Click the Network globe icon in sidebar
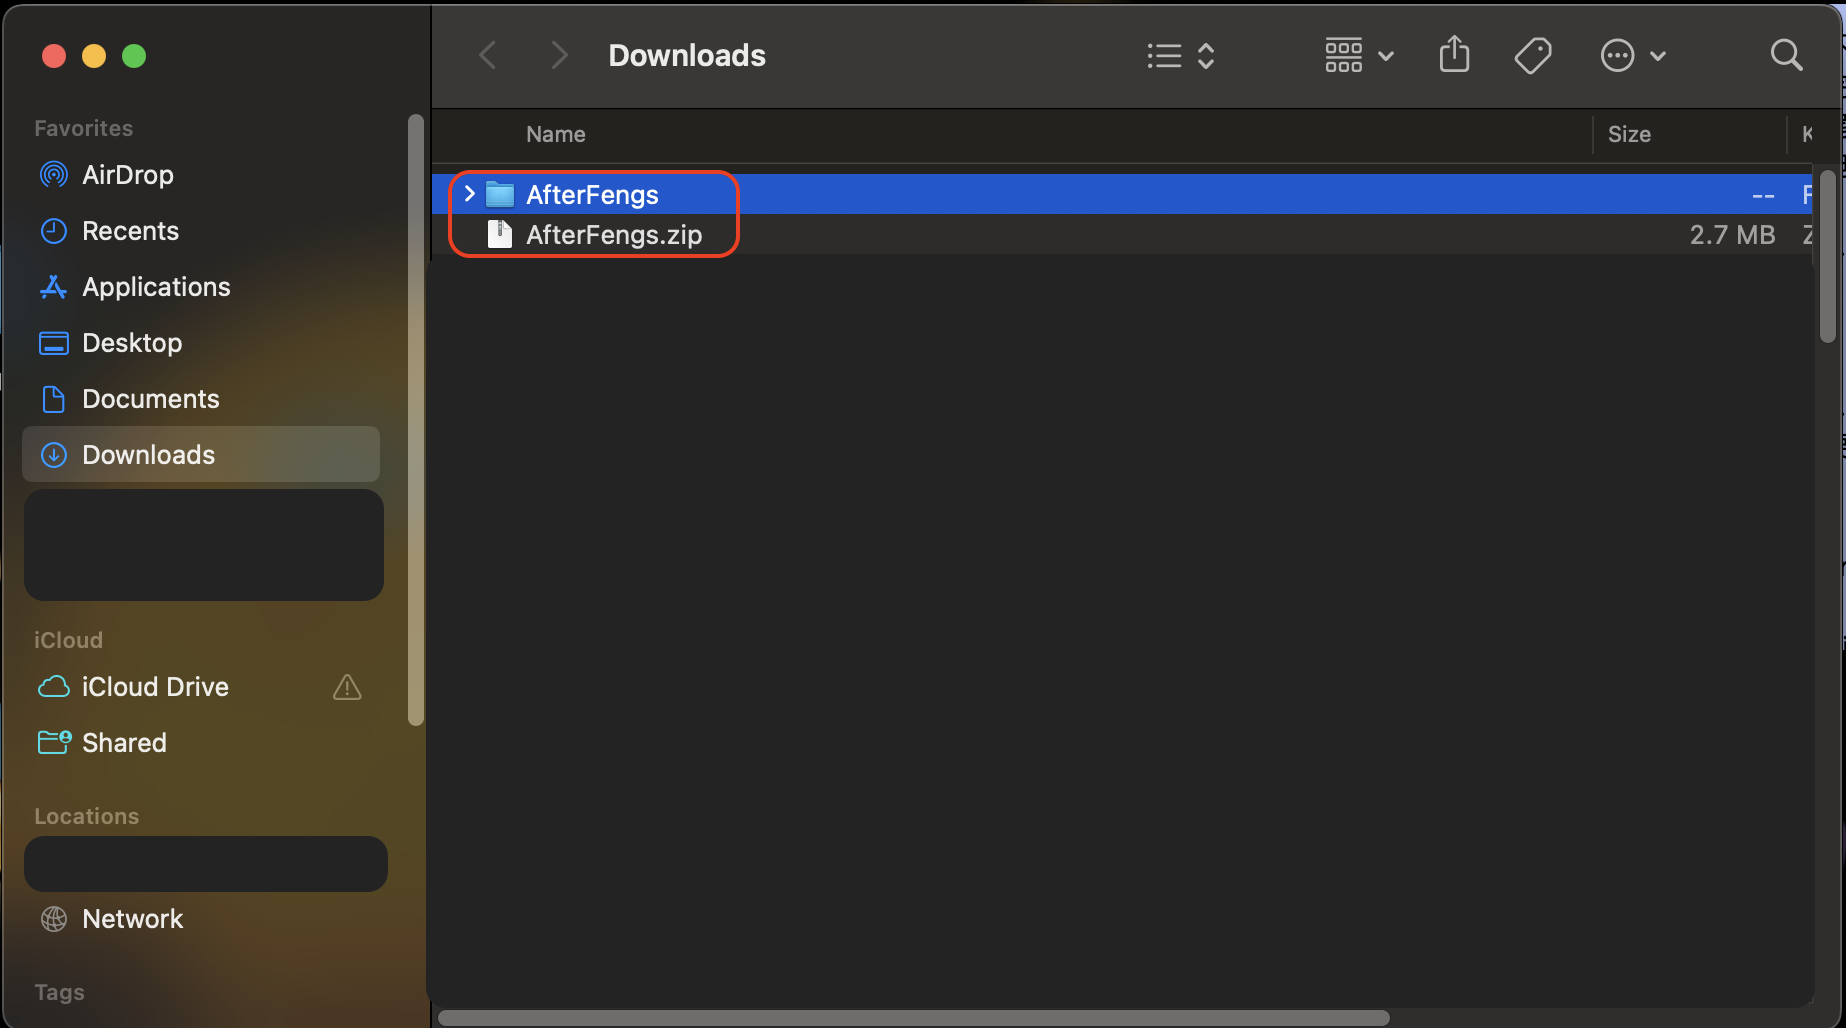The width and height of the screenshot is (1846, 1028). click(x=53, y=919)
